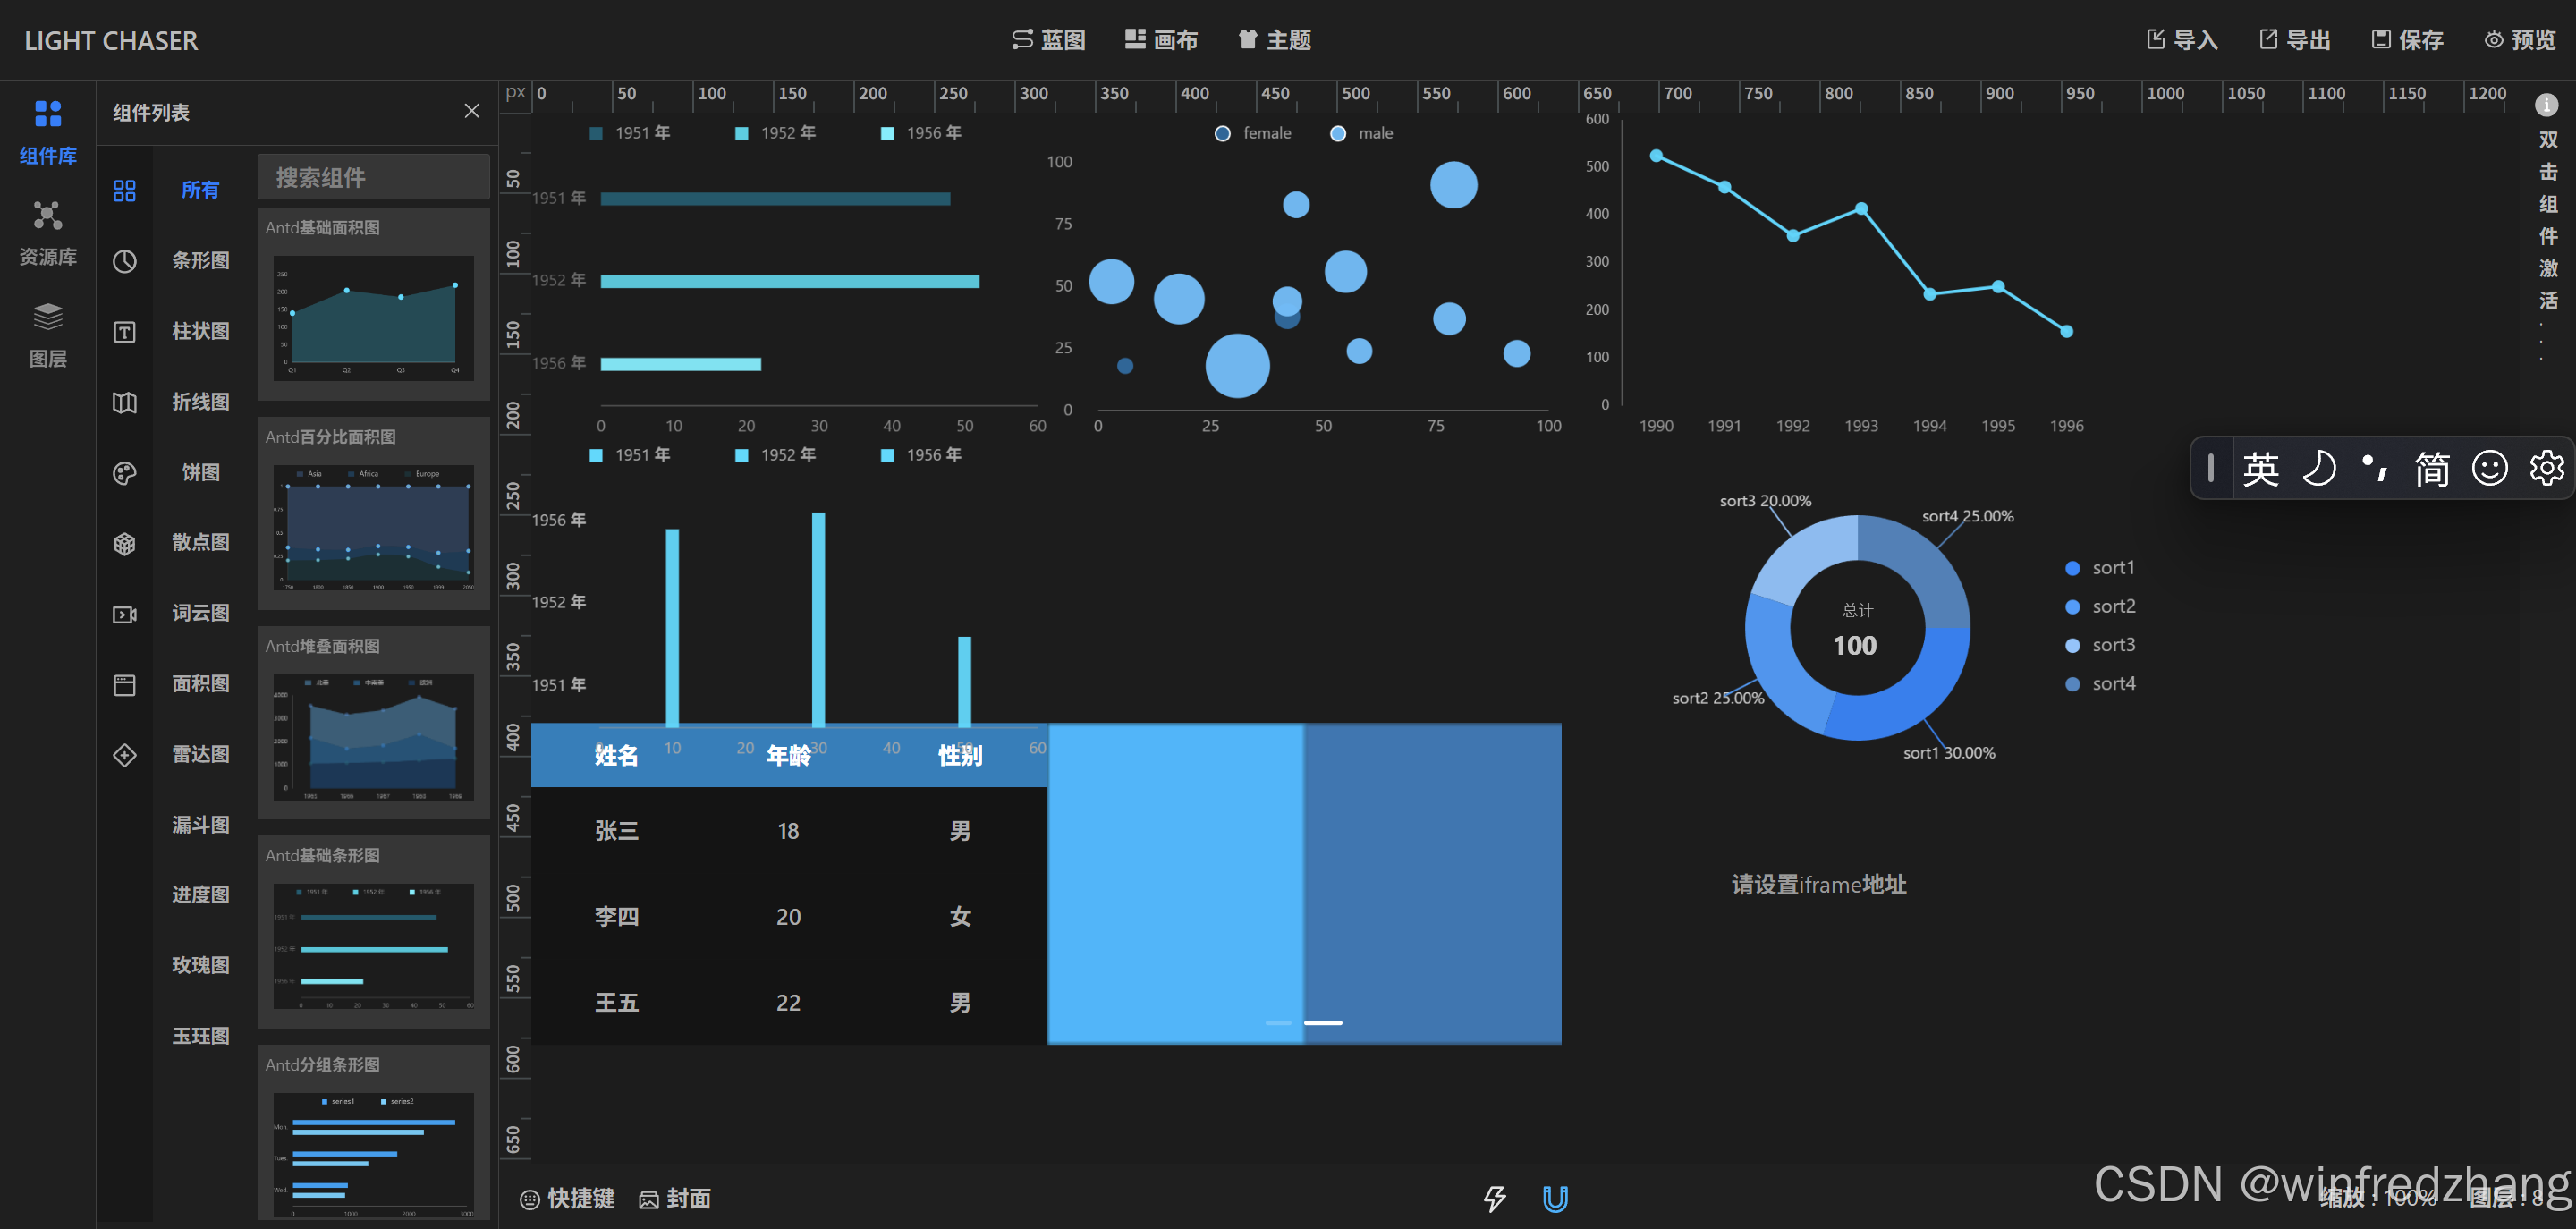2576x1229 pixels.
Task: Toggle sort2 legend in donut chart
Action: [x=2100, y=607]
